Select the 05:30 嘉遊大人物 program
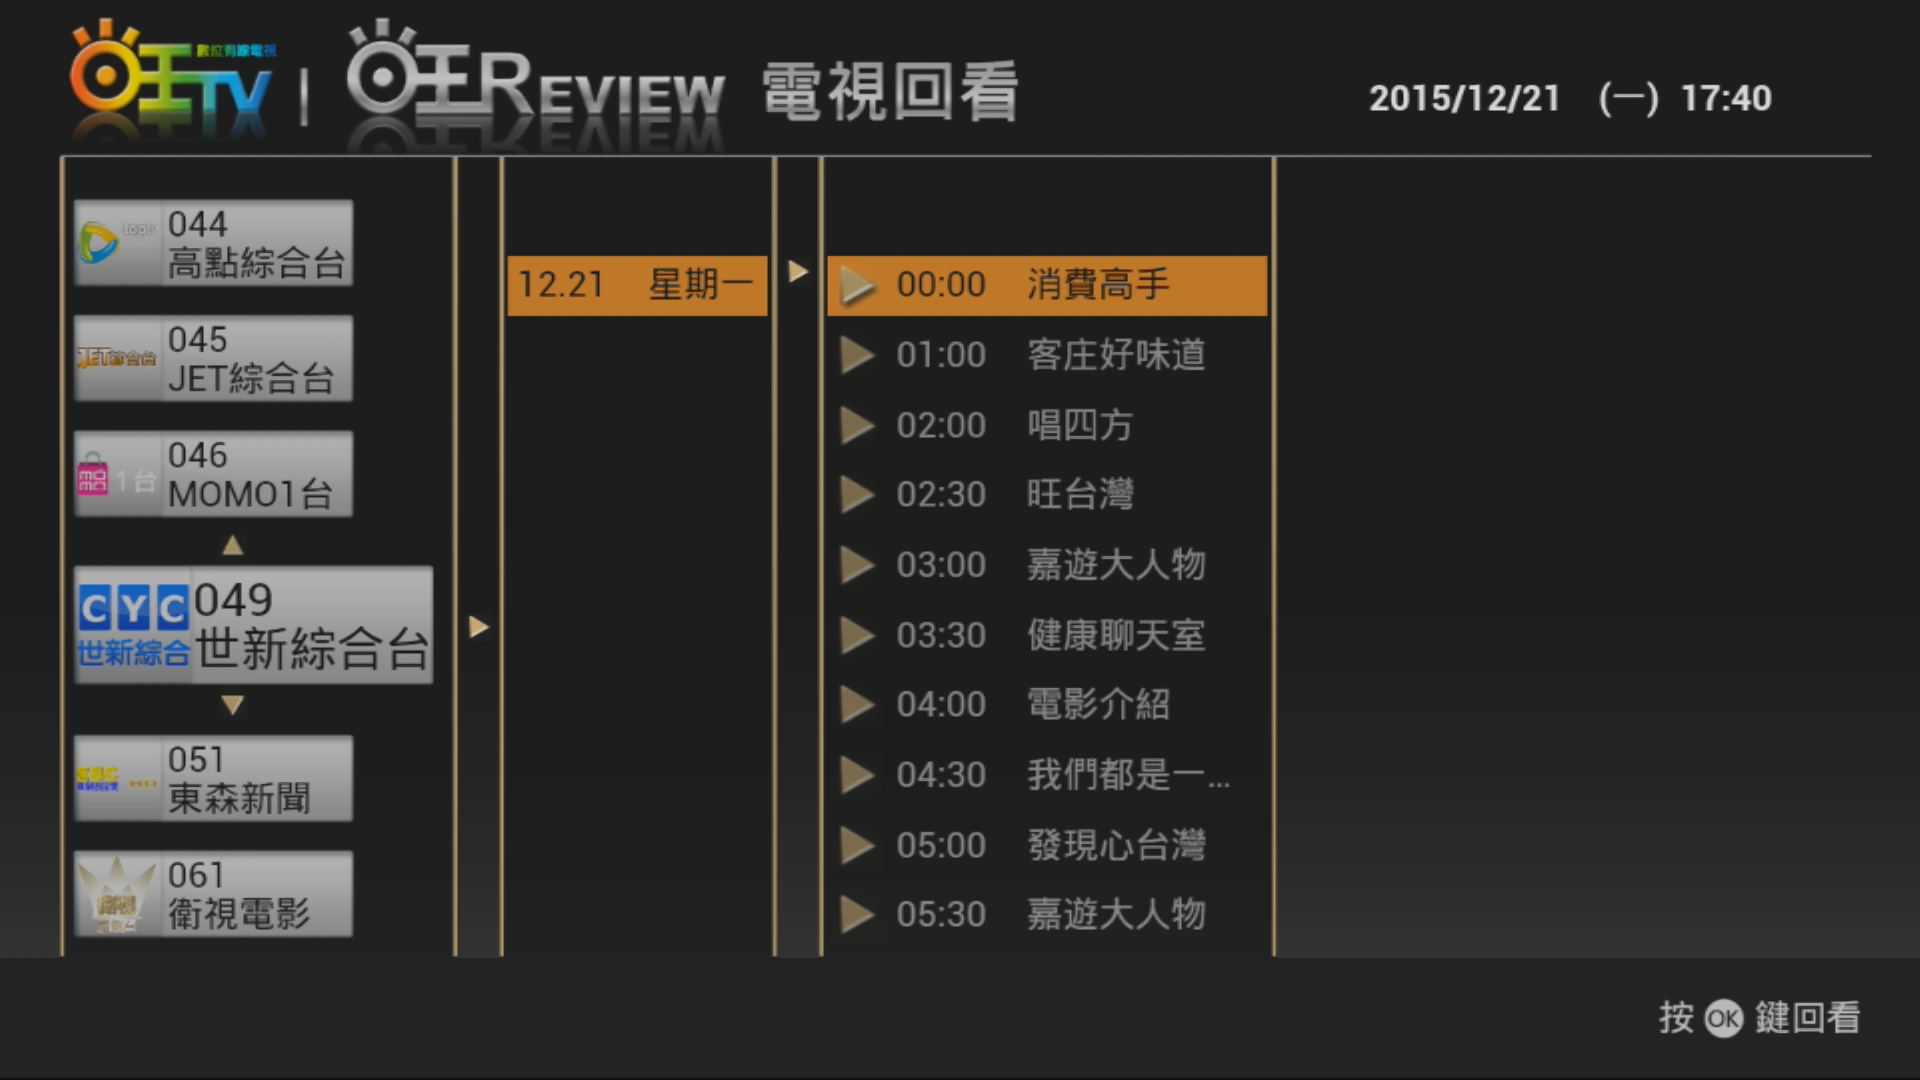 click(x=1047, y=914)
